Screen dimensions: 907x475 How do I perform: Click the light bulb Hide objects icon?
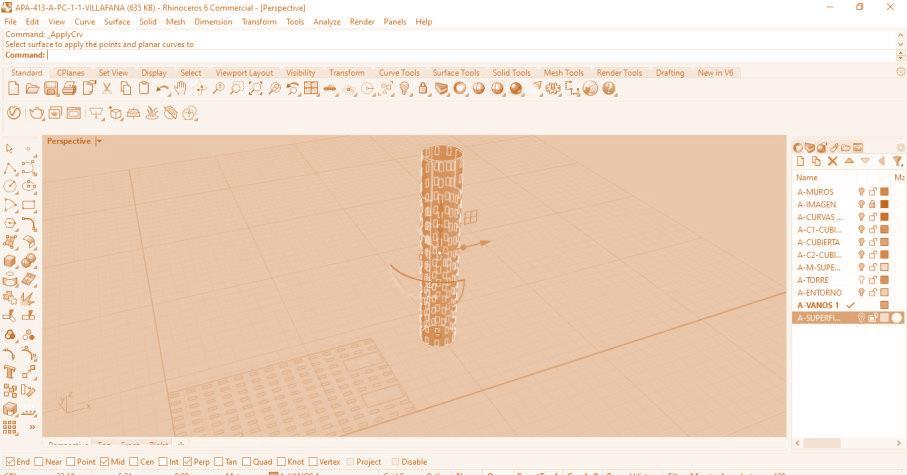click(x=404, y=89)
